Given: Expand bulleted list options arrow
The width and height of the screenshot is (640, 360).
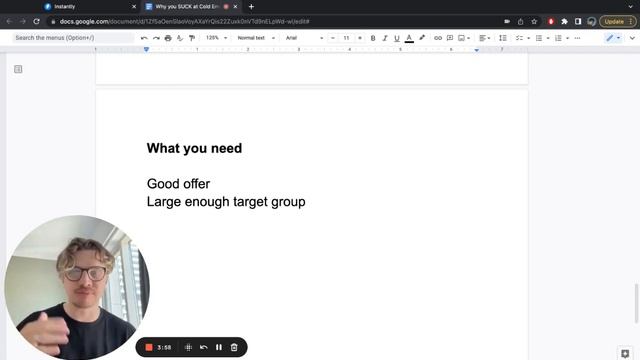Looking at the screenshot, I should pos(548,38).
